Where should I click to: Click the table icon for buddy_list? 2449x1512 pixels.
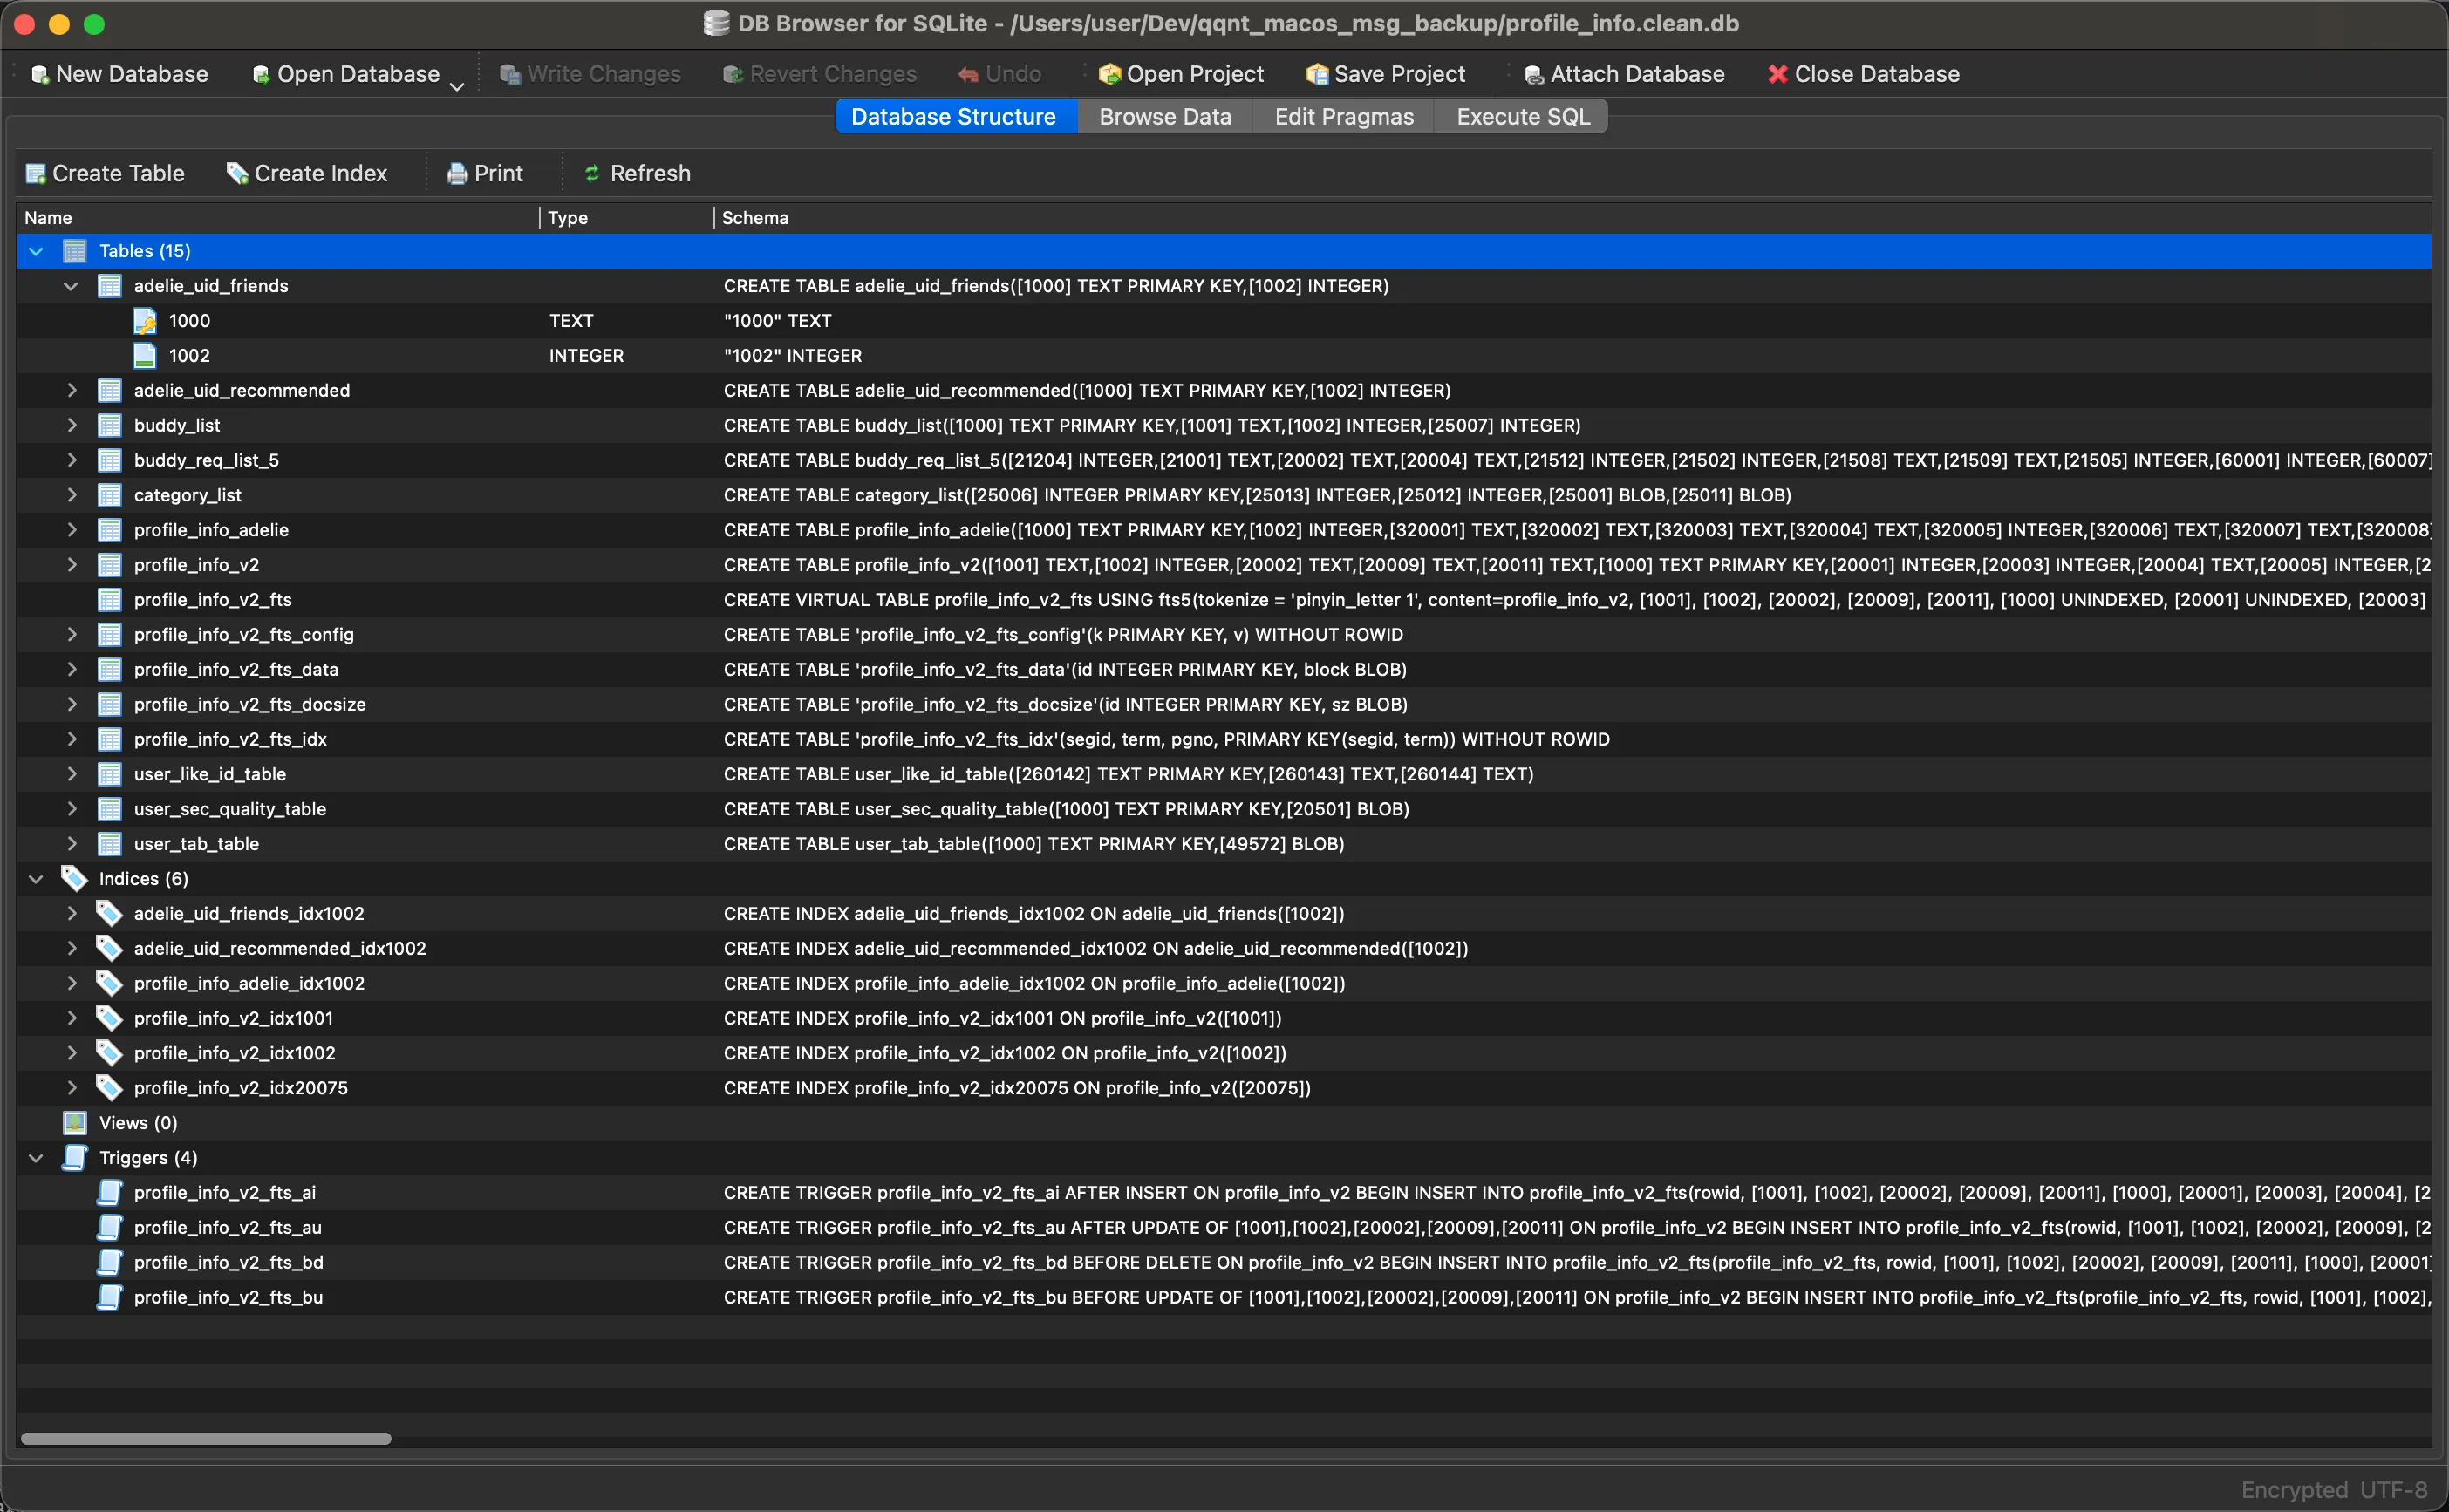tap(110, 426)
